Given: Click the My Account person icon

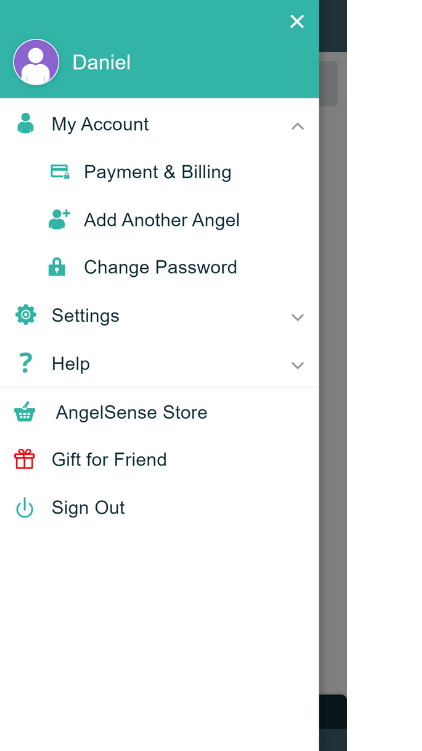Looking at the screenshot, I should (x=25, y=124).
